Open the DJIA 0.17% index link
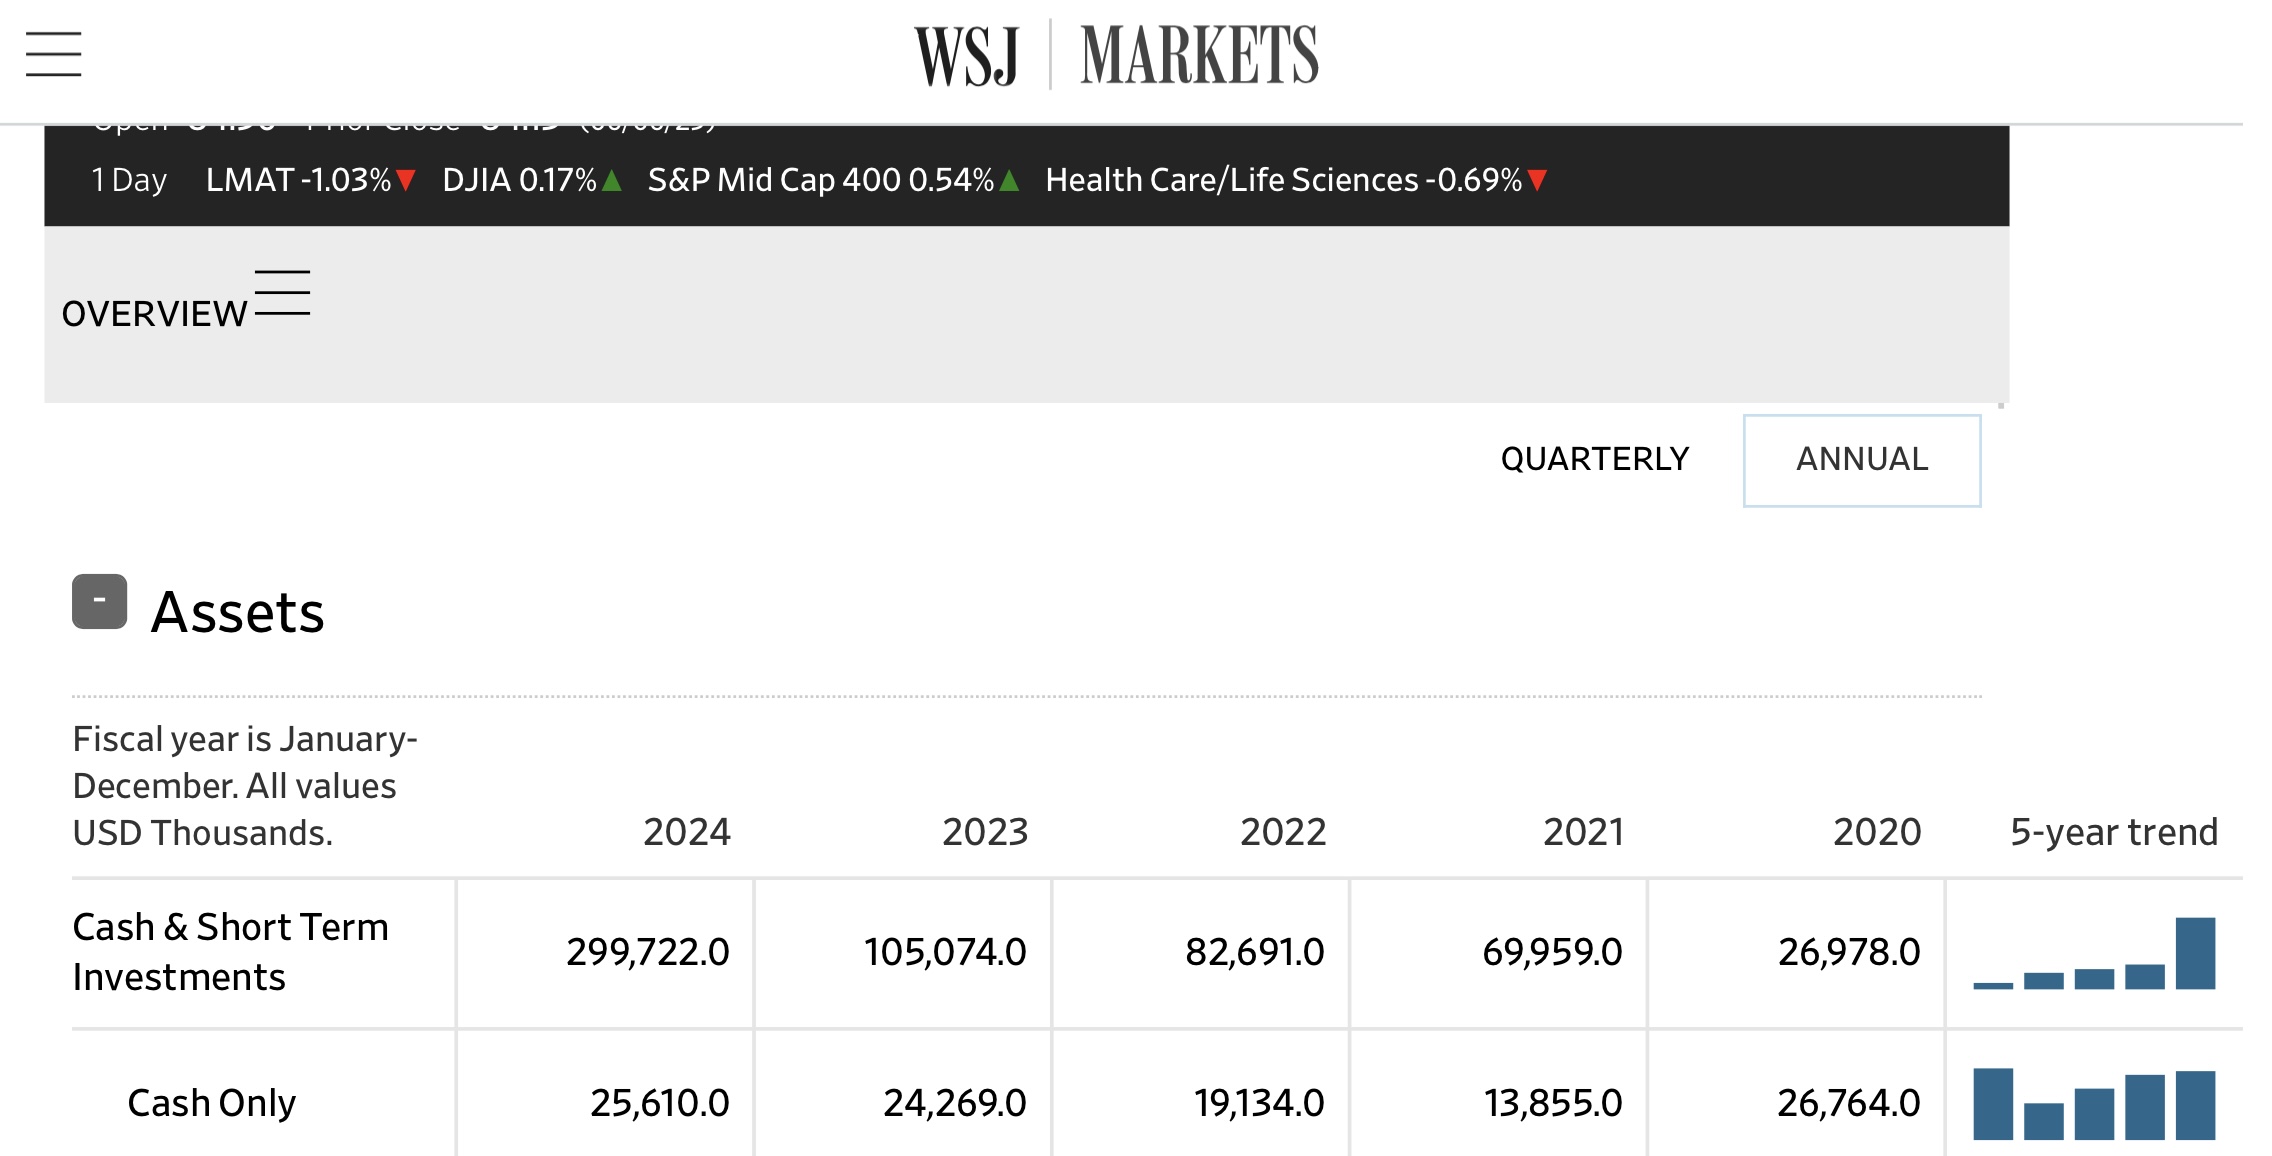 pos(519,180)
